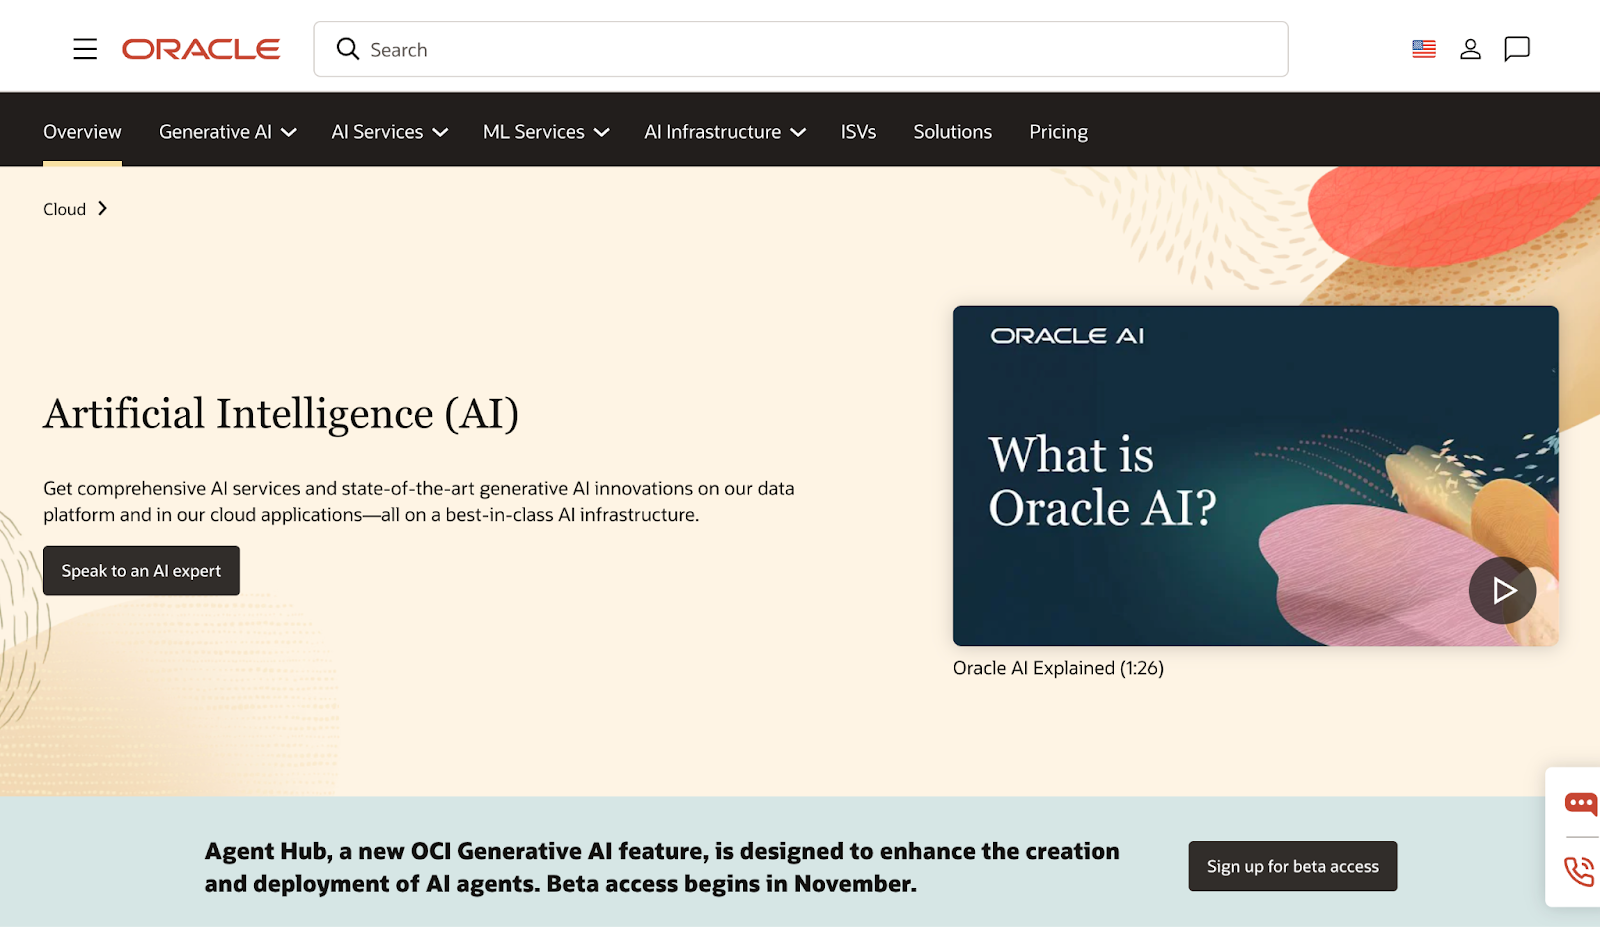1600x927 pixels.
Task: Expand the Generative AI dropdown
Action: [x=226, y=131]
